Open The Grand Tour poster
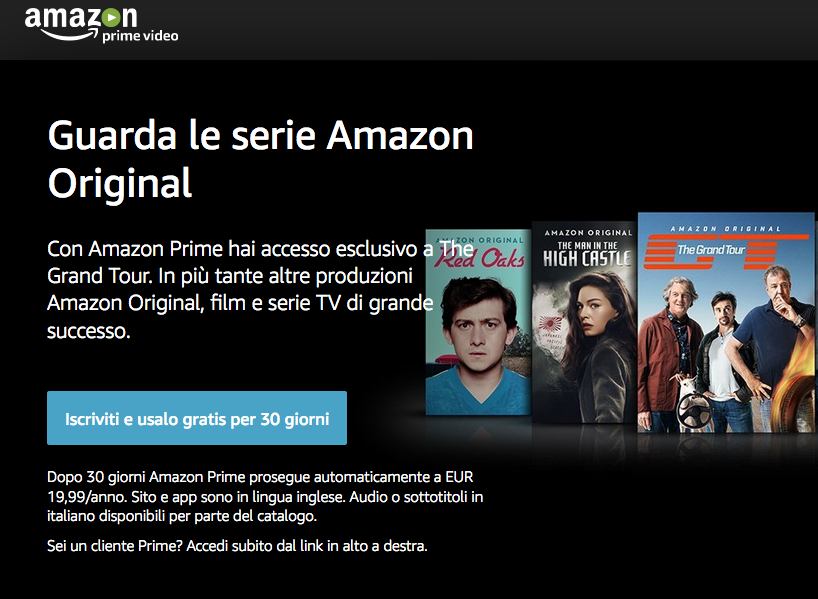This screenshot has height=599, width=818. (726, 322)
